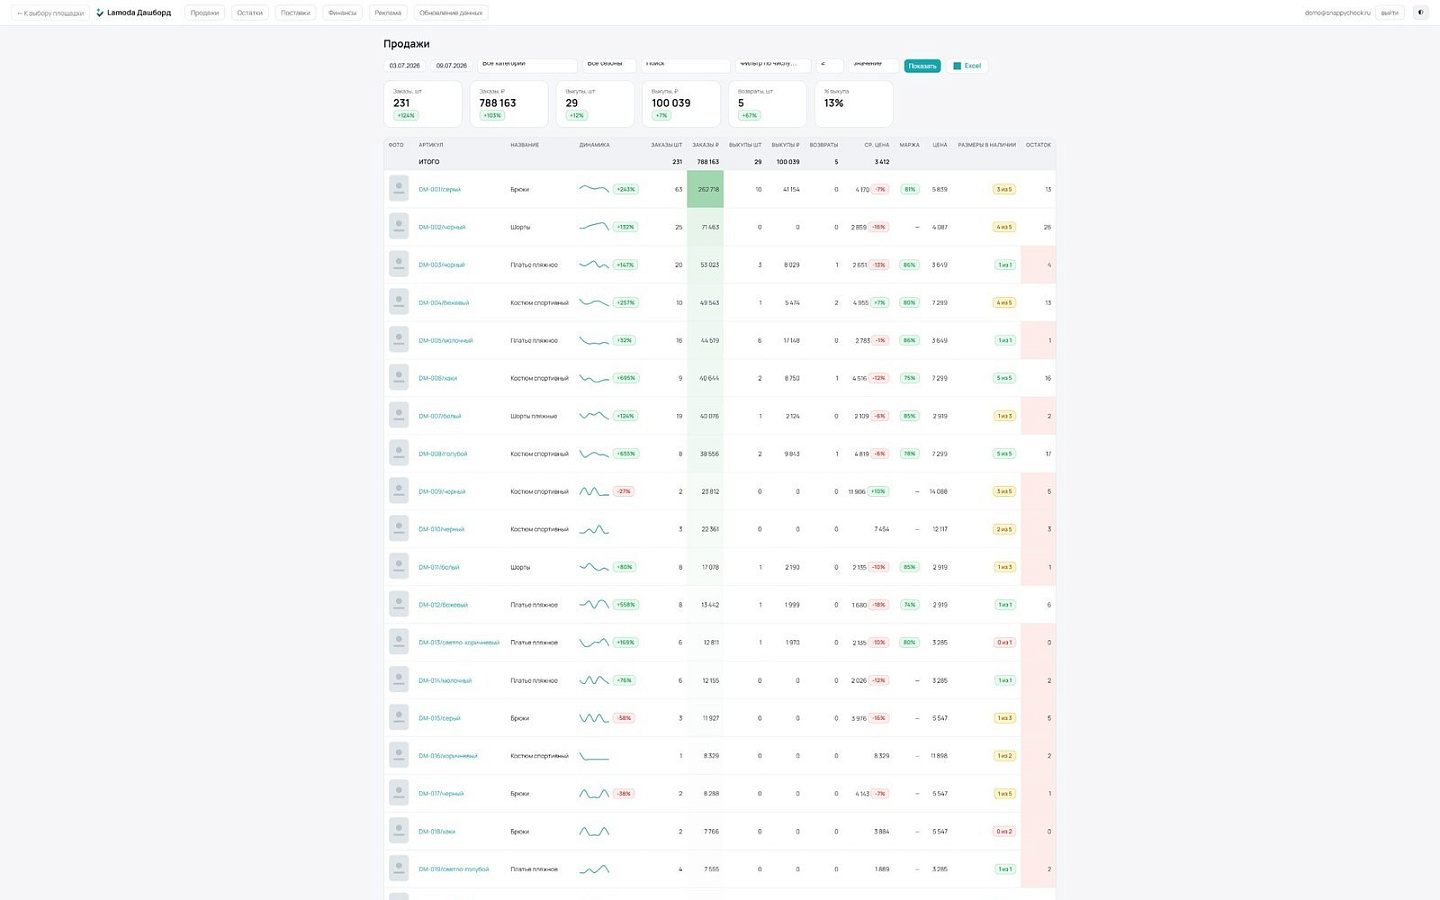The width and height of the screenshot is (1440, 900).
Task: Sort by Заказы ₽ column header
Action: pyautogui.click(x=705, y=145)
